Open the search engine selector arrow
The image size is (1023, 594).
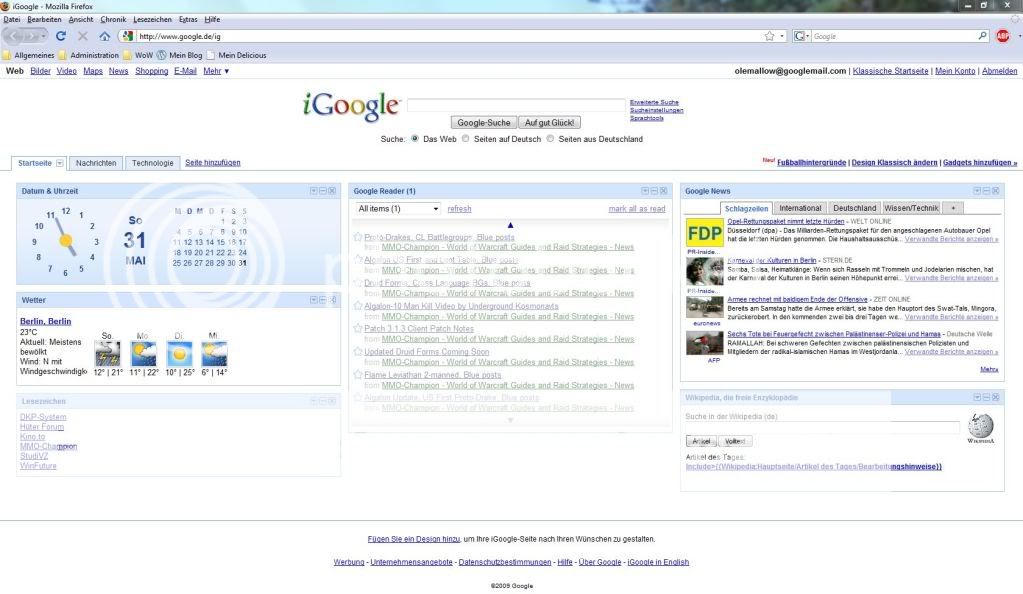click(806, 36)
